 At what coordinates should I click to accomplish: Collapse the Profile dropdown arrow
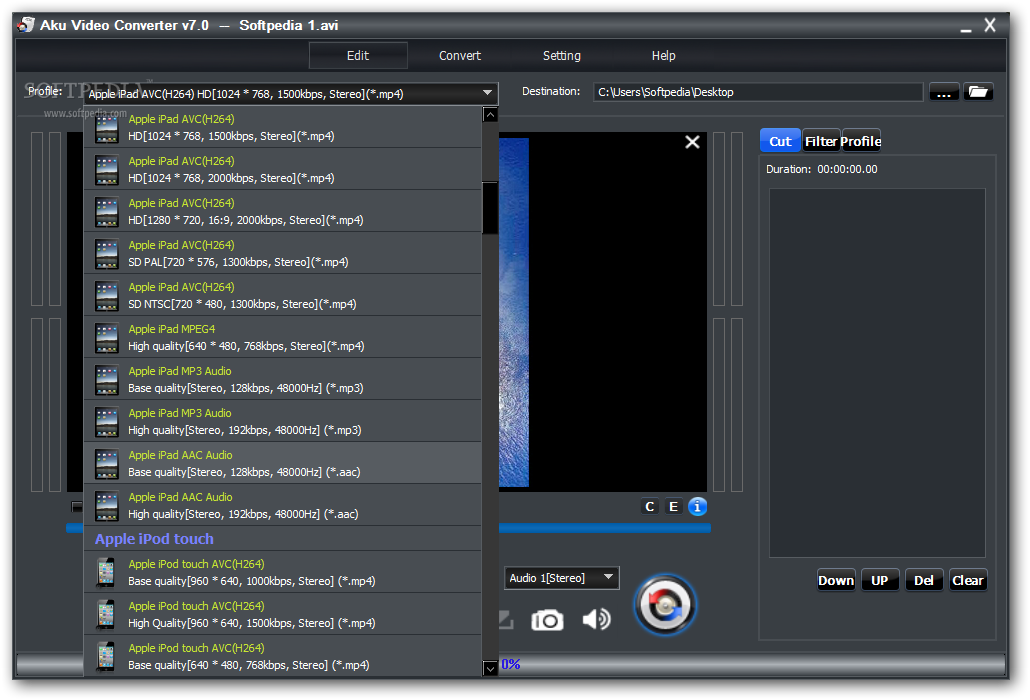487,93
